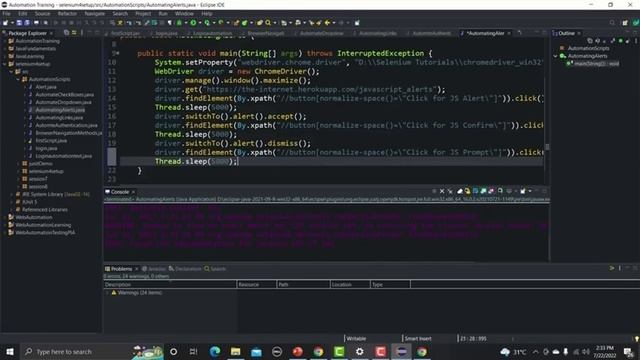Screen dimensions: 640x360
Task: Select AutomateDropdown.java in Package Explorer
Action: pos(63,102)
